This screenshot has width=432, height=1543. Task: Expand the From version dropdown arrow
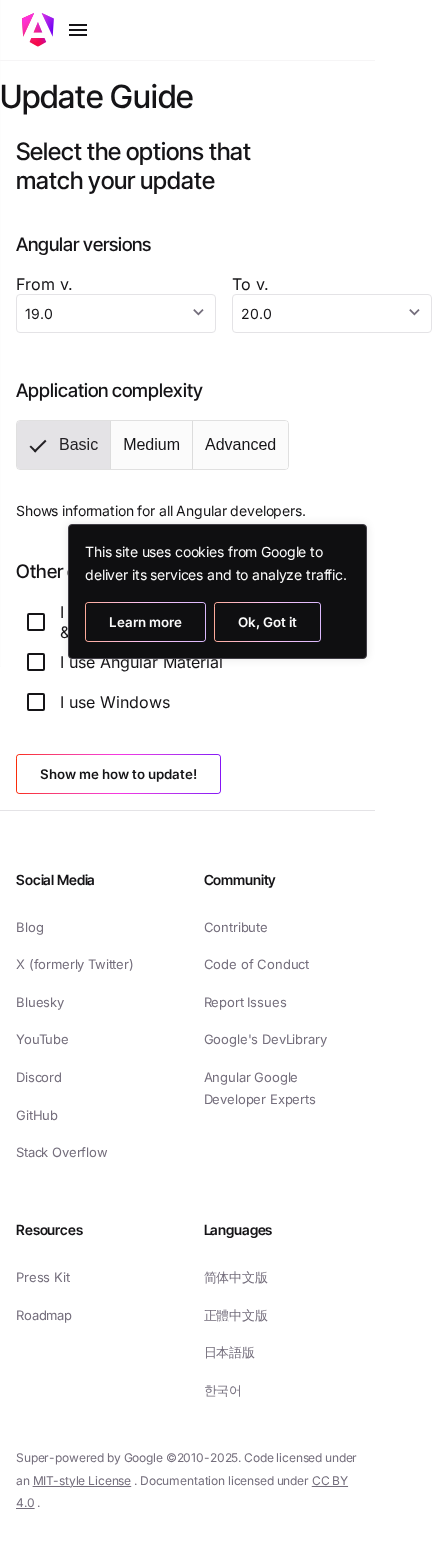(x=198, y=313)
